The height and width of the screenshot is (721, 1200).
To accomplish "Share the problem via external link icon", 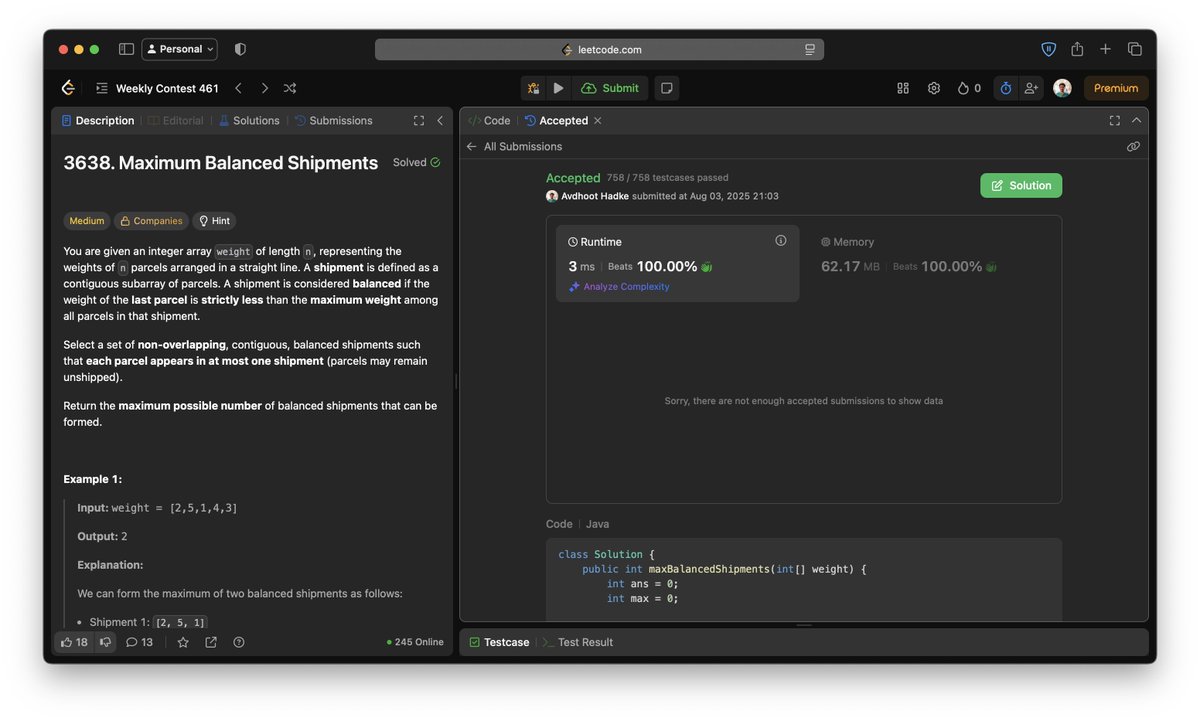I will click(211, 642).
